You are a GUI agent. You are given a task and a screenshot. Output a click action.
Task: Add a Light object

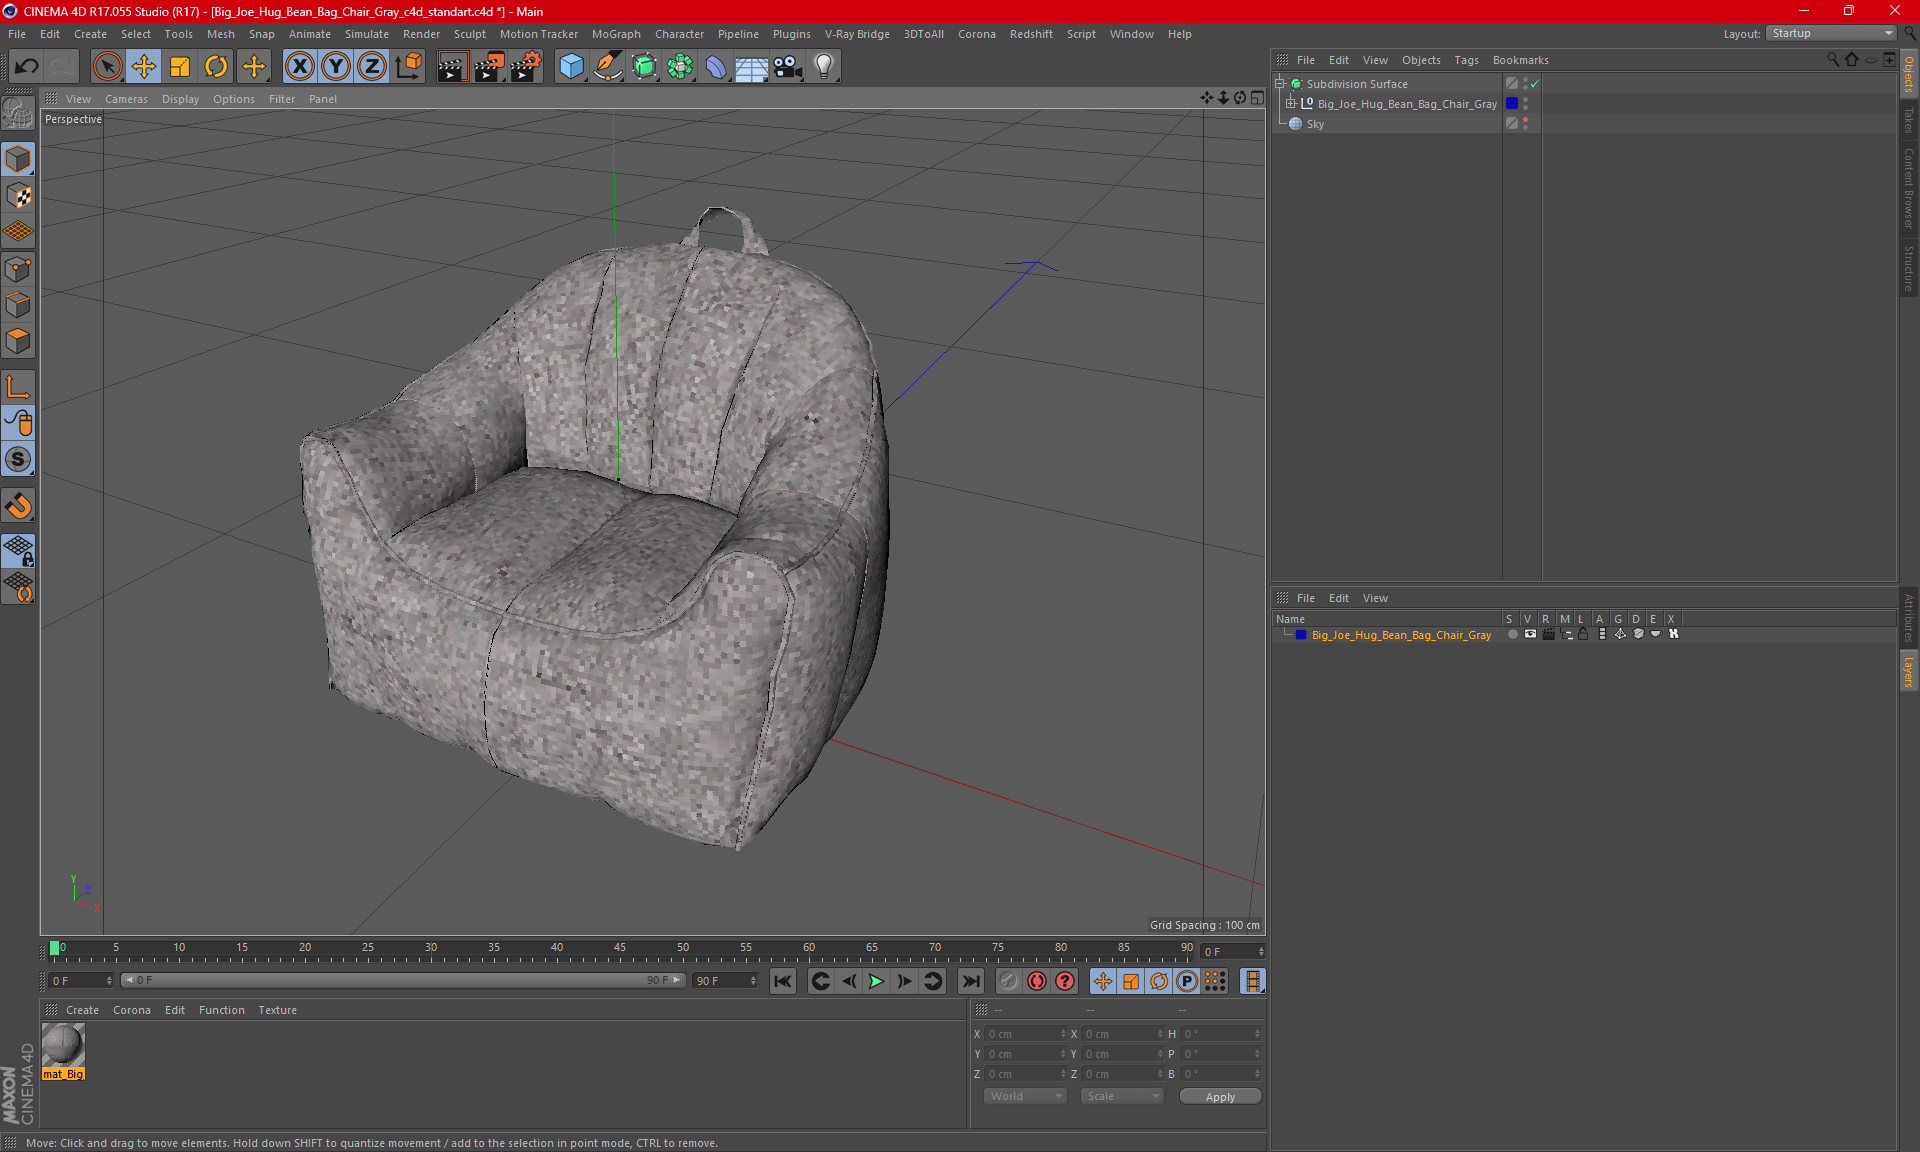824,67
